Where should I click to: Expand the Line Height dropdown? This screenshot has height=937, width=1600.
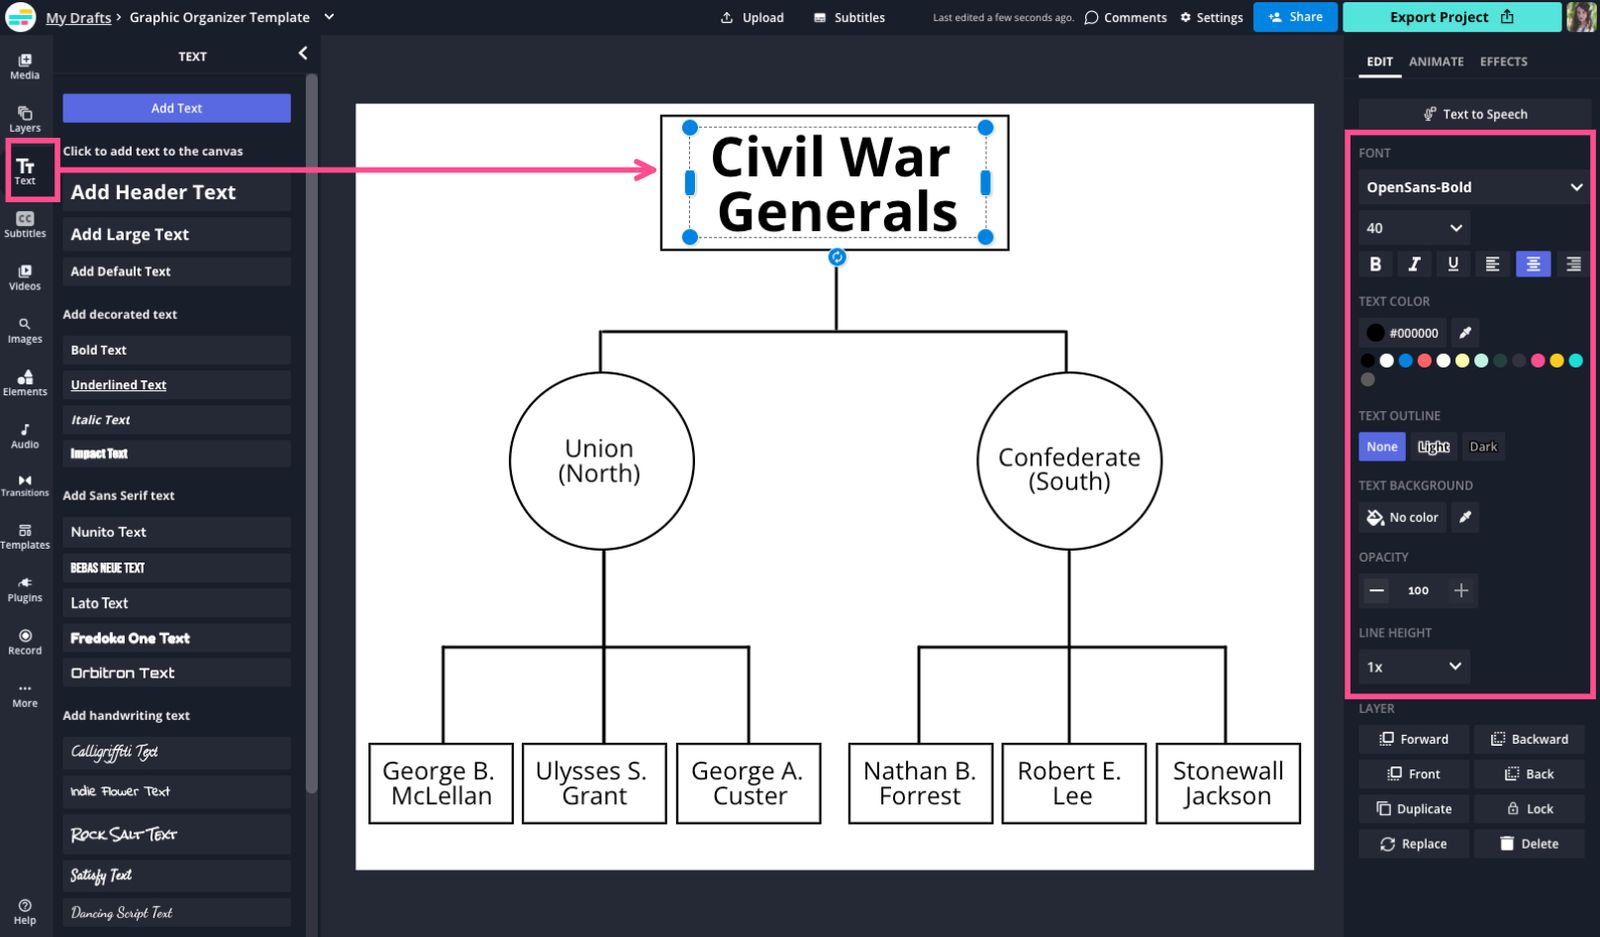point(1413,666)
